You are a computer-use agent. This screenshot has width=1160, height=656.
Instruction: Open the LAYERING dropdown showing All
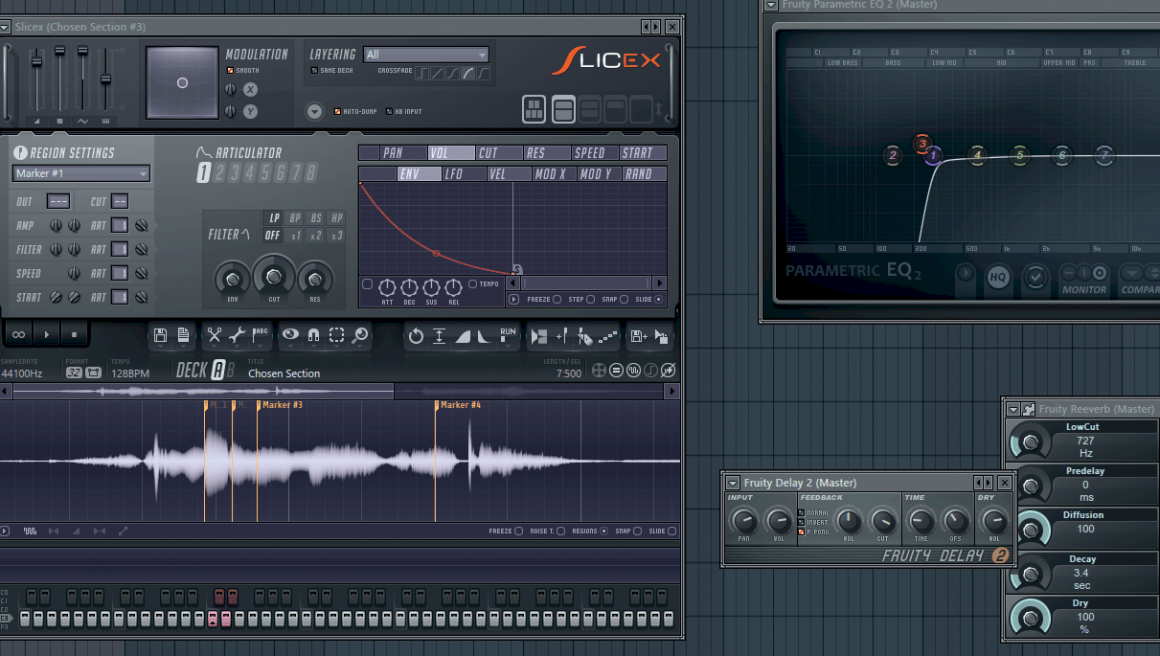[425, 54]
